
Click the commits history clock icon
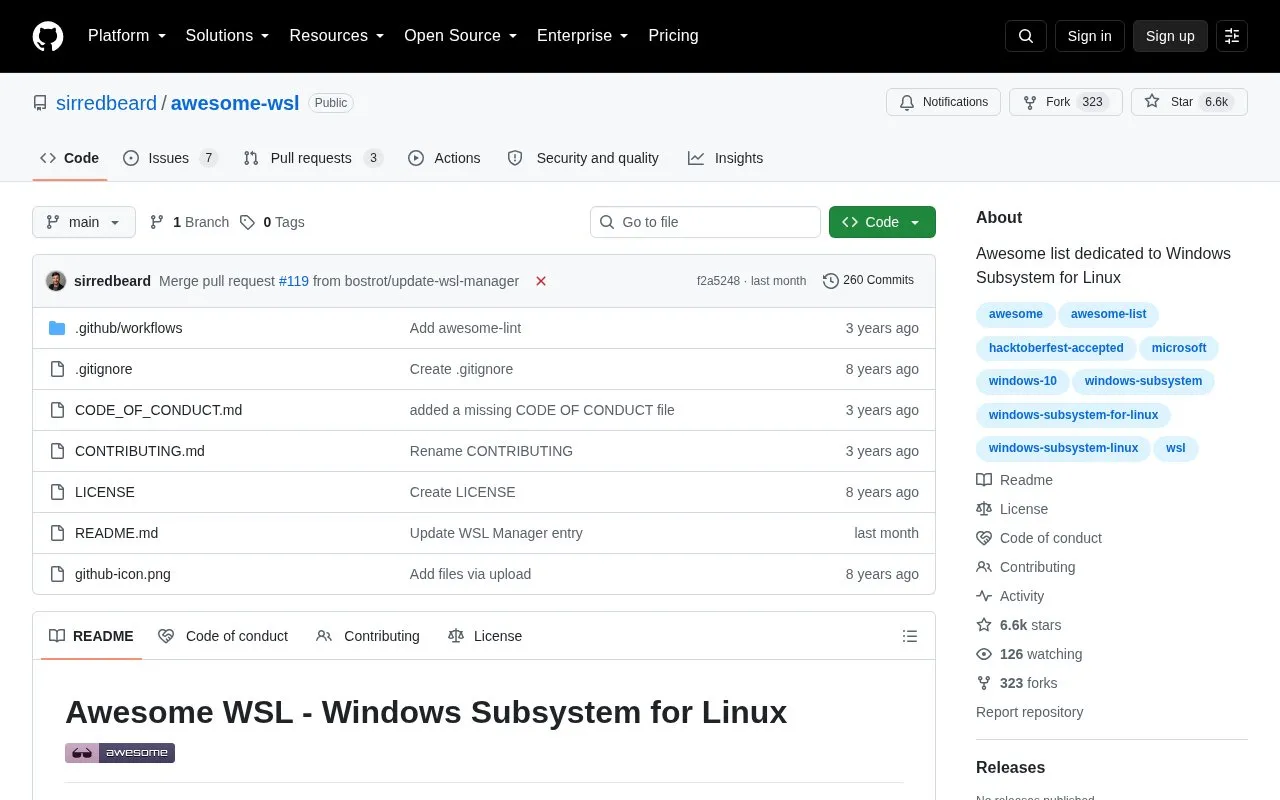click(x=831, y=281)
